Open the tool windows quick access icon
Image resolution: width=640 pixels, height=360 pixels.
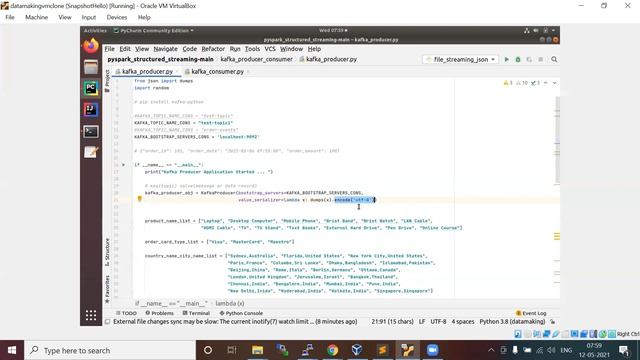tap(108, 322)
